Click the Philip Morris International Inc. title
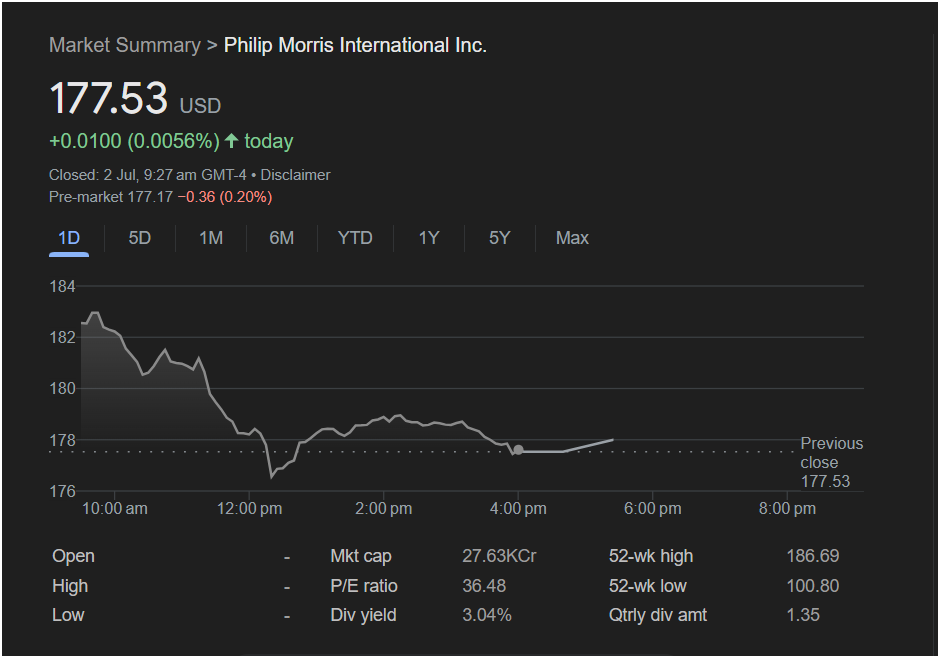The image size is (940, 658). click(355, 45)
